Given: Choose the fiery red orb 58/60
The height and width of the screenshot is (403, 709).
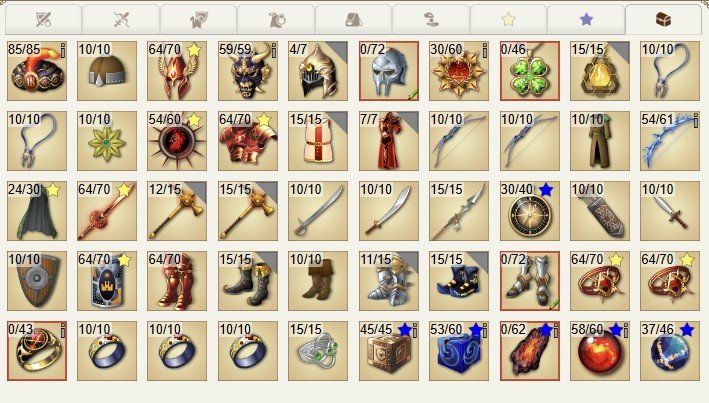Looking at the screenshot, I should tap(600, 351).
